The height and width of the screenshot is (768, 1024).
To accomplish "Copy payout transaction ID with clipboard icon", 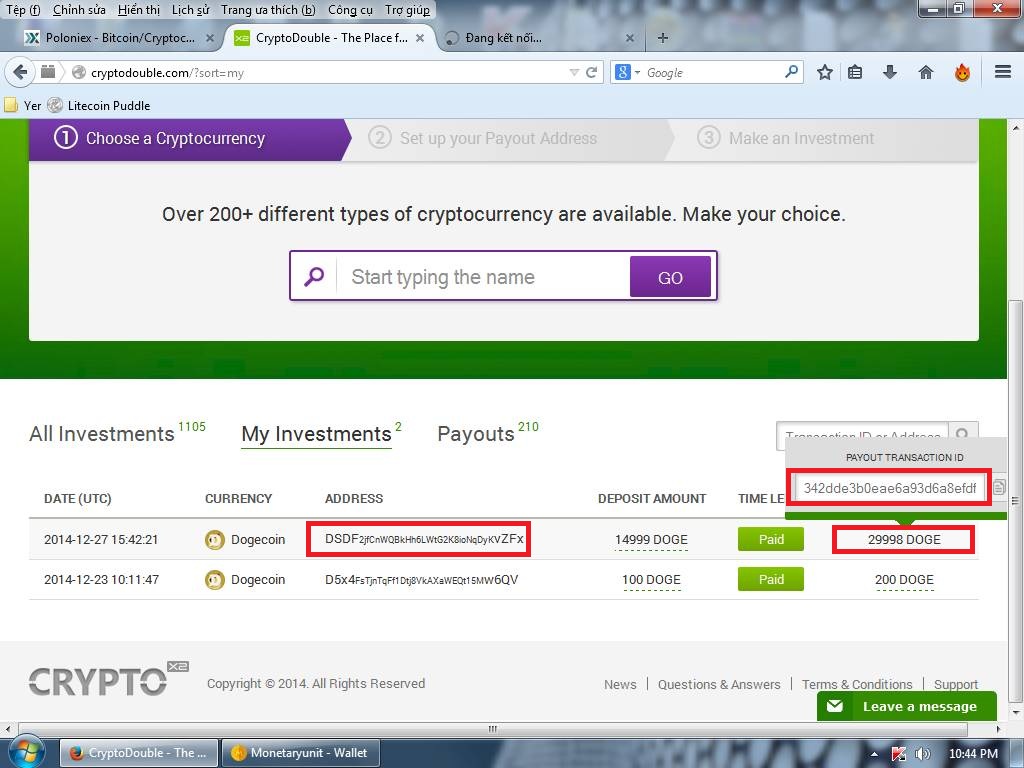I will pyautogui.click(x=999, y=487).
